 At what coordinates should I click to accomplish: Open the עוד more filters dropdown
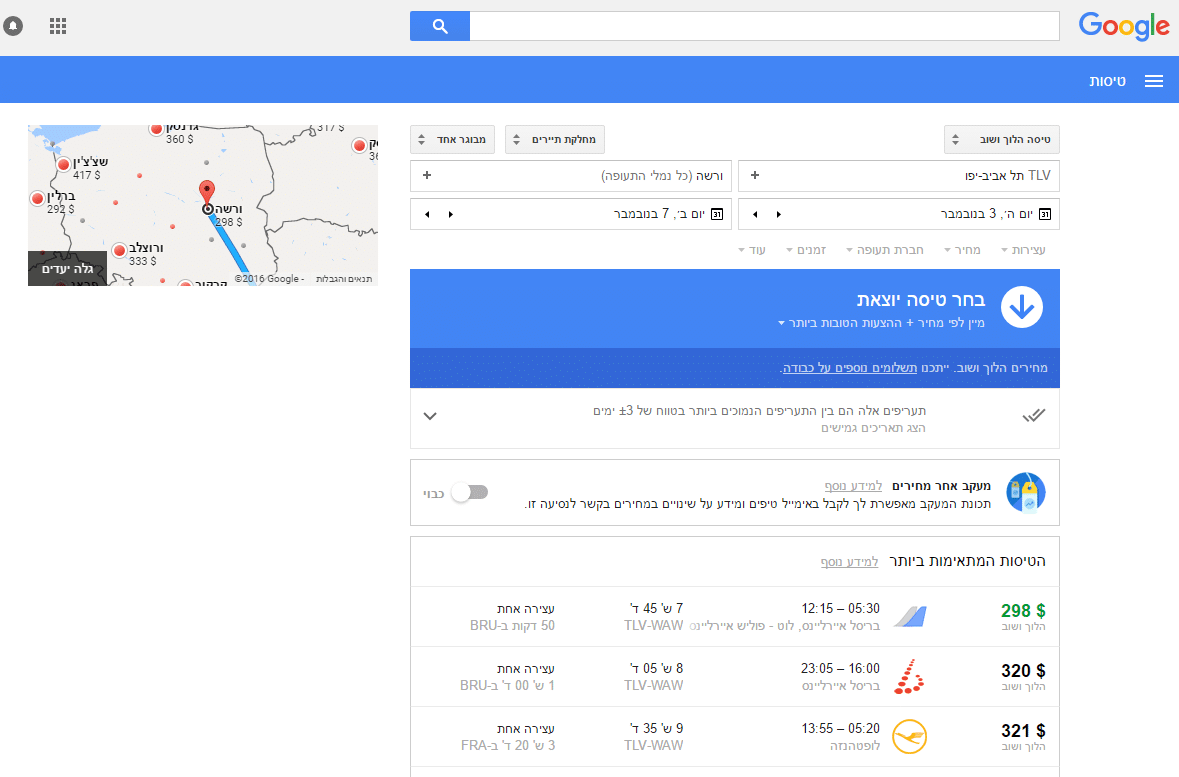click(752, 250)
